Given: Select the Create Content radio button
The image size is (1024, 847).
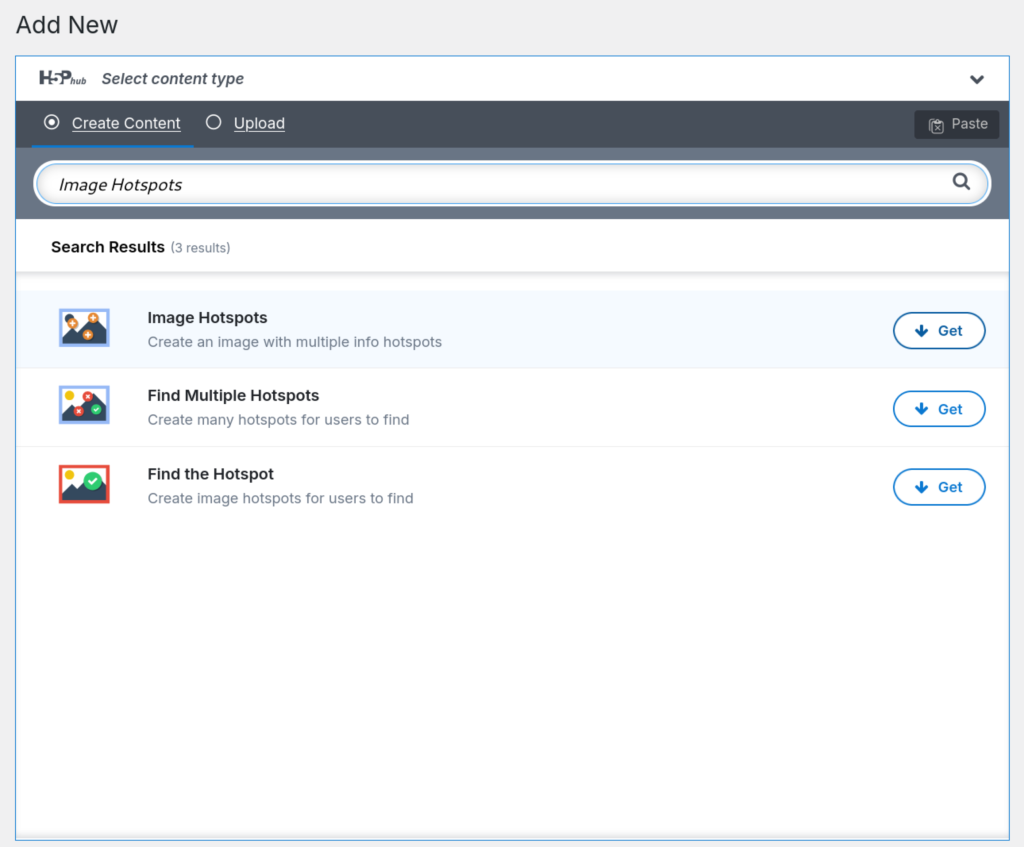Looking at the screenshot, I should (52, 123).
